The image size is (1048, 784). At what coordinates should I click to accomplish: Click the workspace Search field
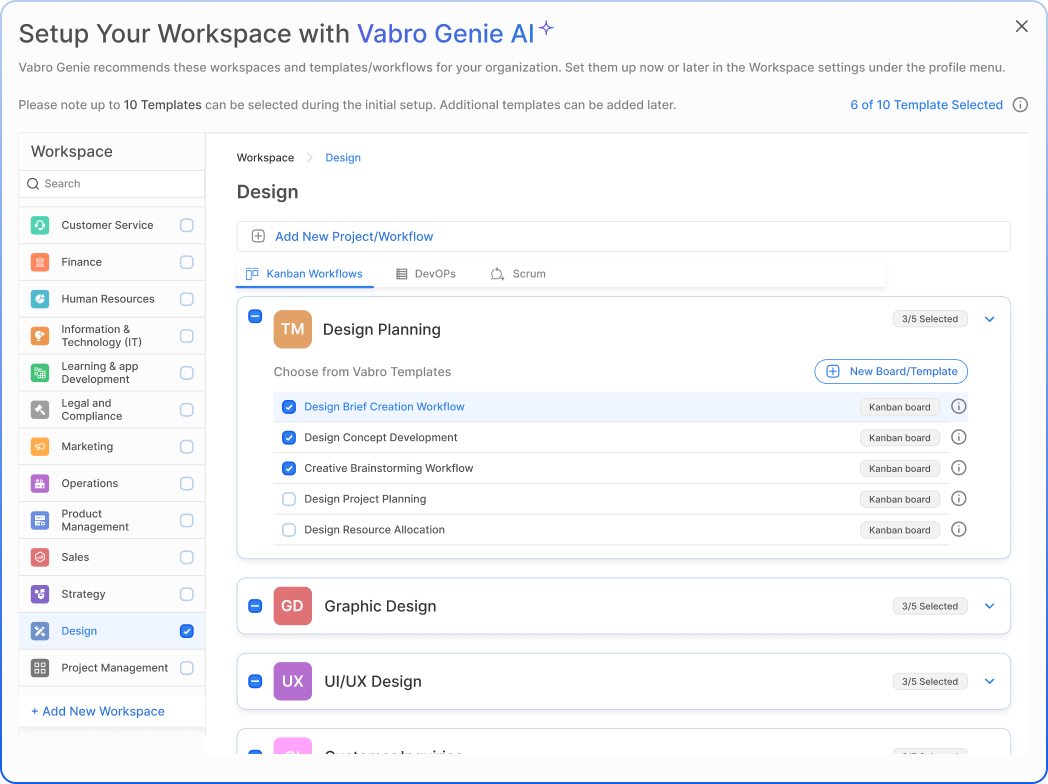(112, 184)
